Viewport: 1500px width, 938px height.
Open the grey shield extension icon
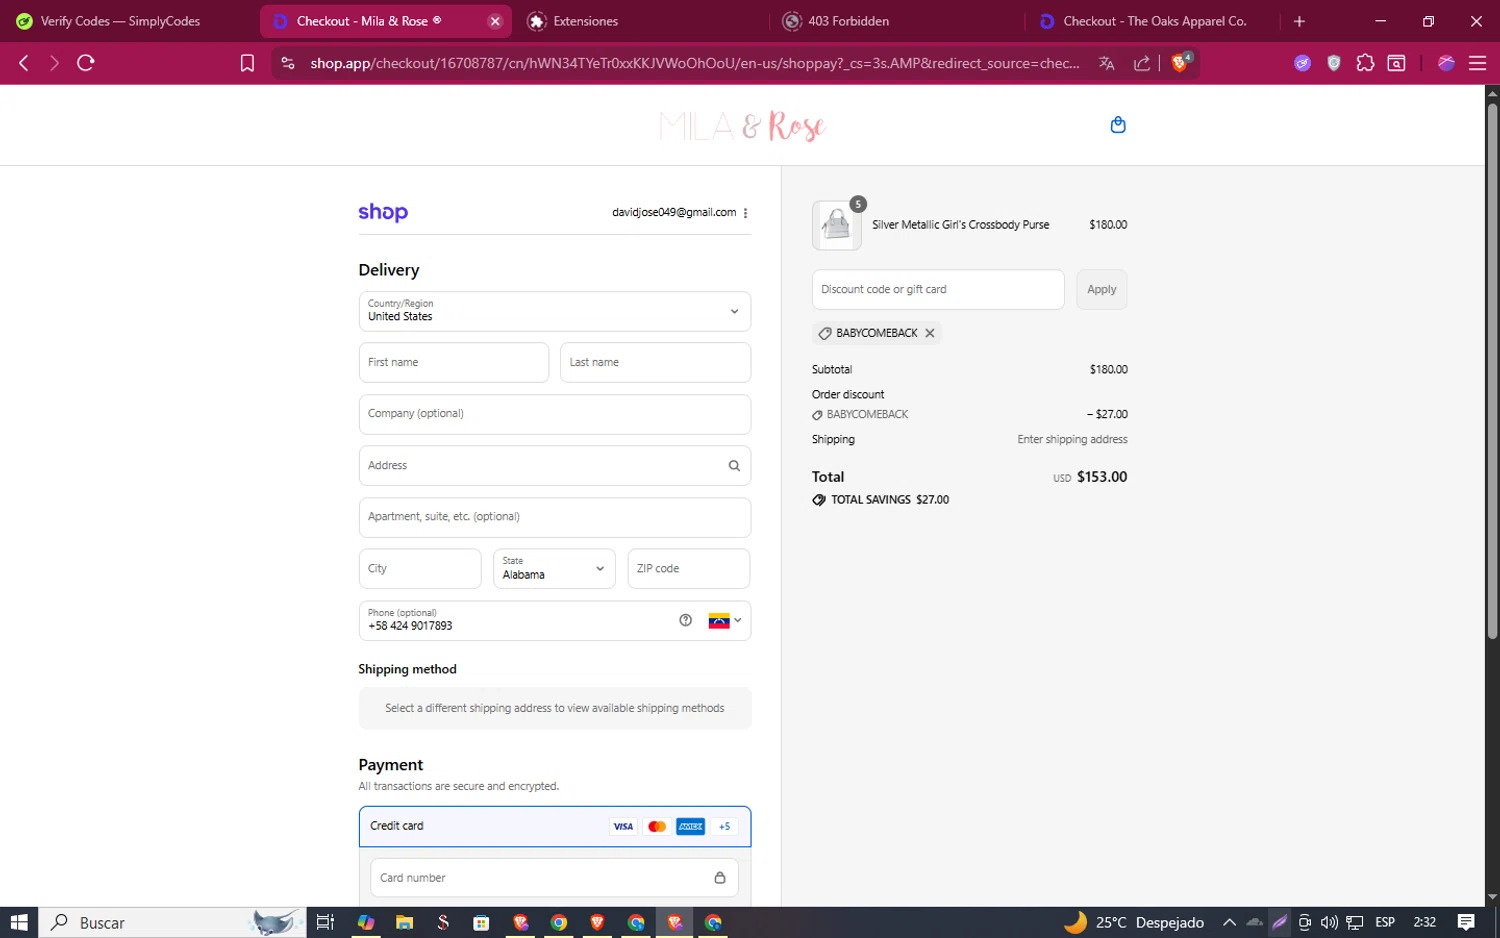(x=1334, y=63)
